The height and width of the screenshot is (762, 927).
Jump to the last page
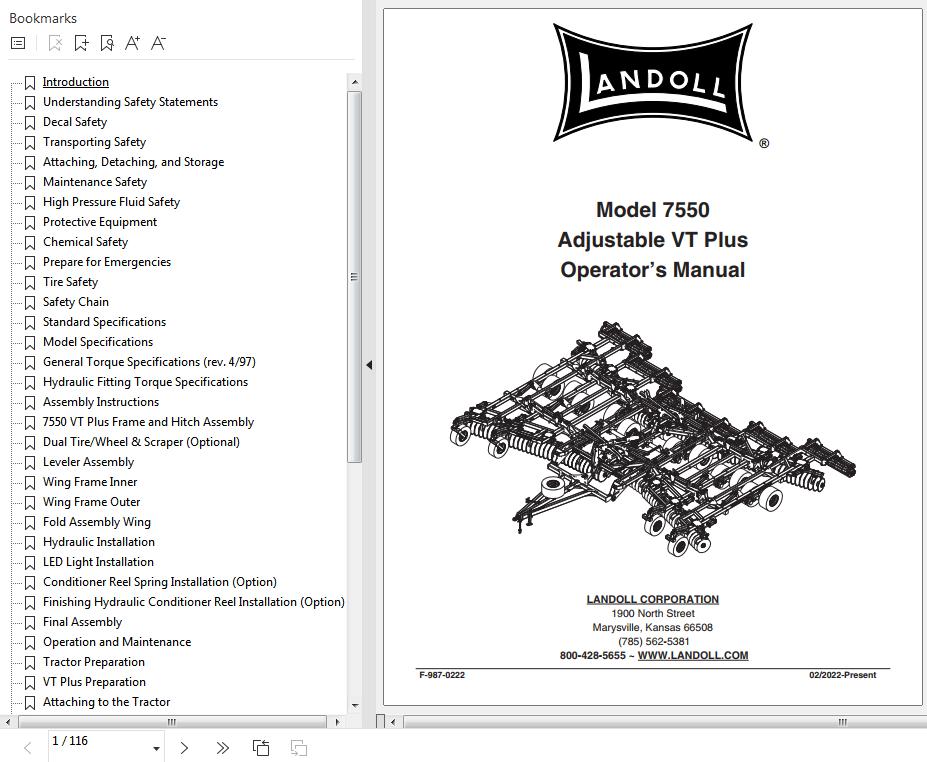coord(222,748)
